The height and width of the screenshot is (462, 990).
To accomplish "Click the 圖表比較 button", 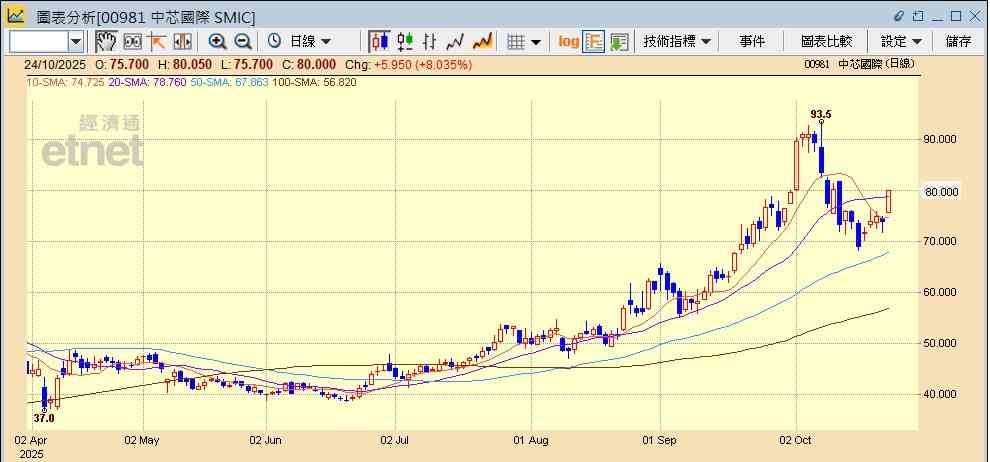I will pyautogui.click(x=826, y=41).
